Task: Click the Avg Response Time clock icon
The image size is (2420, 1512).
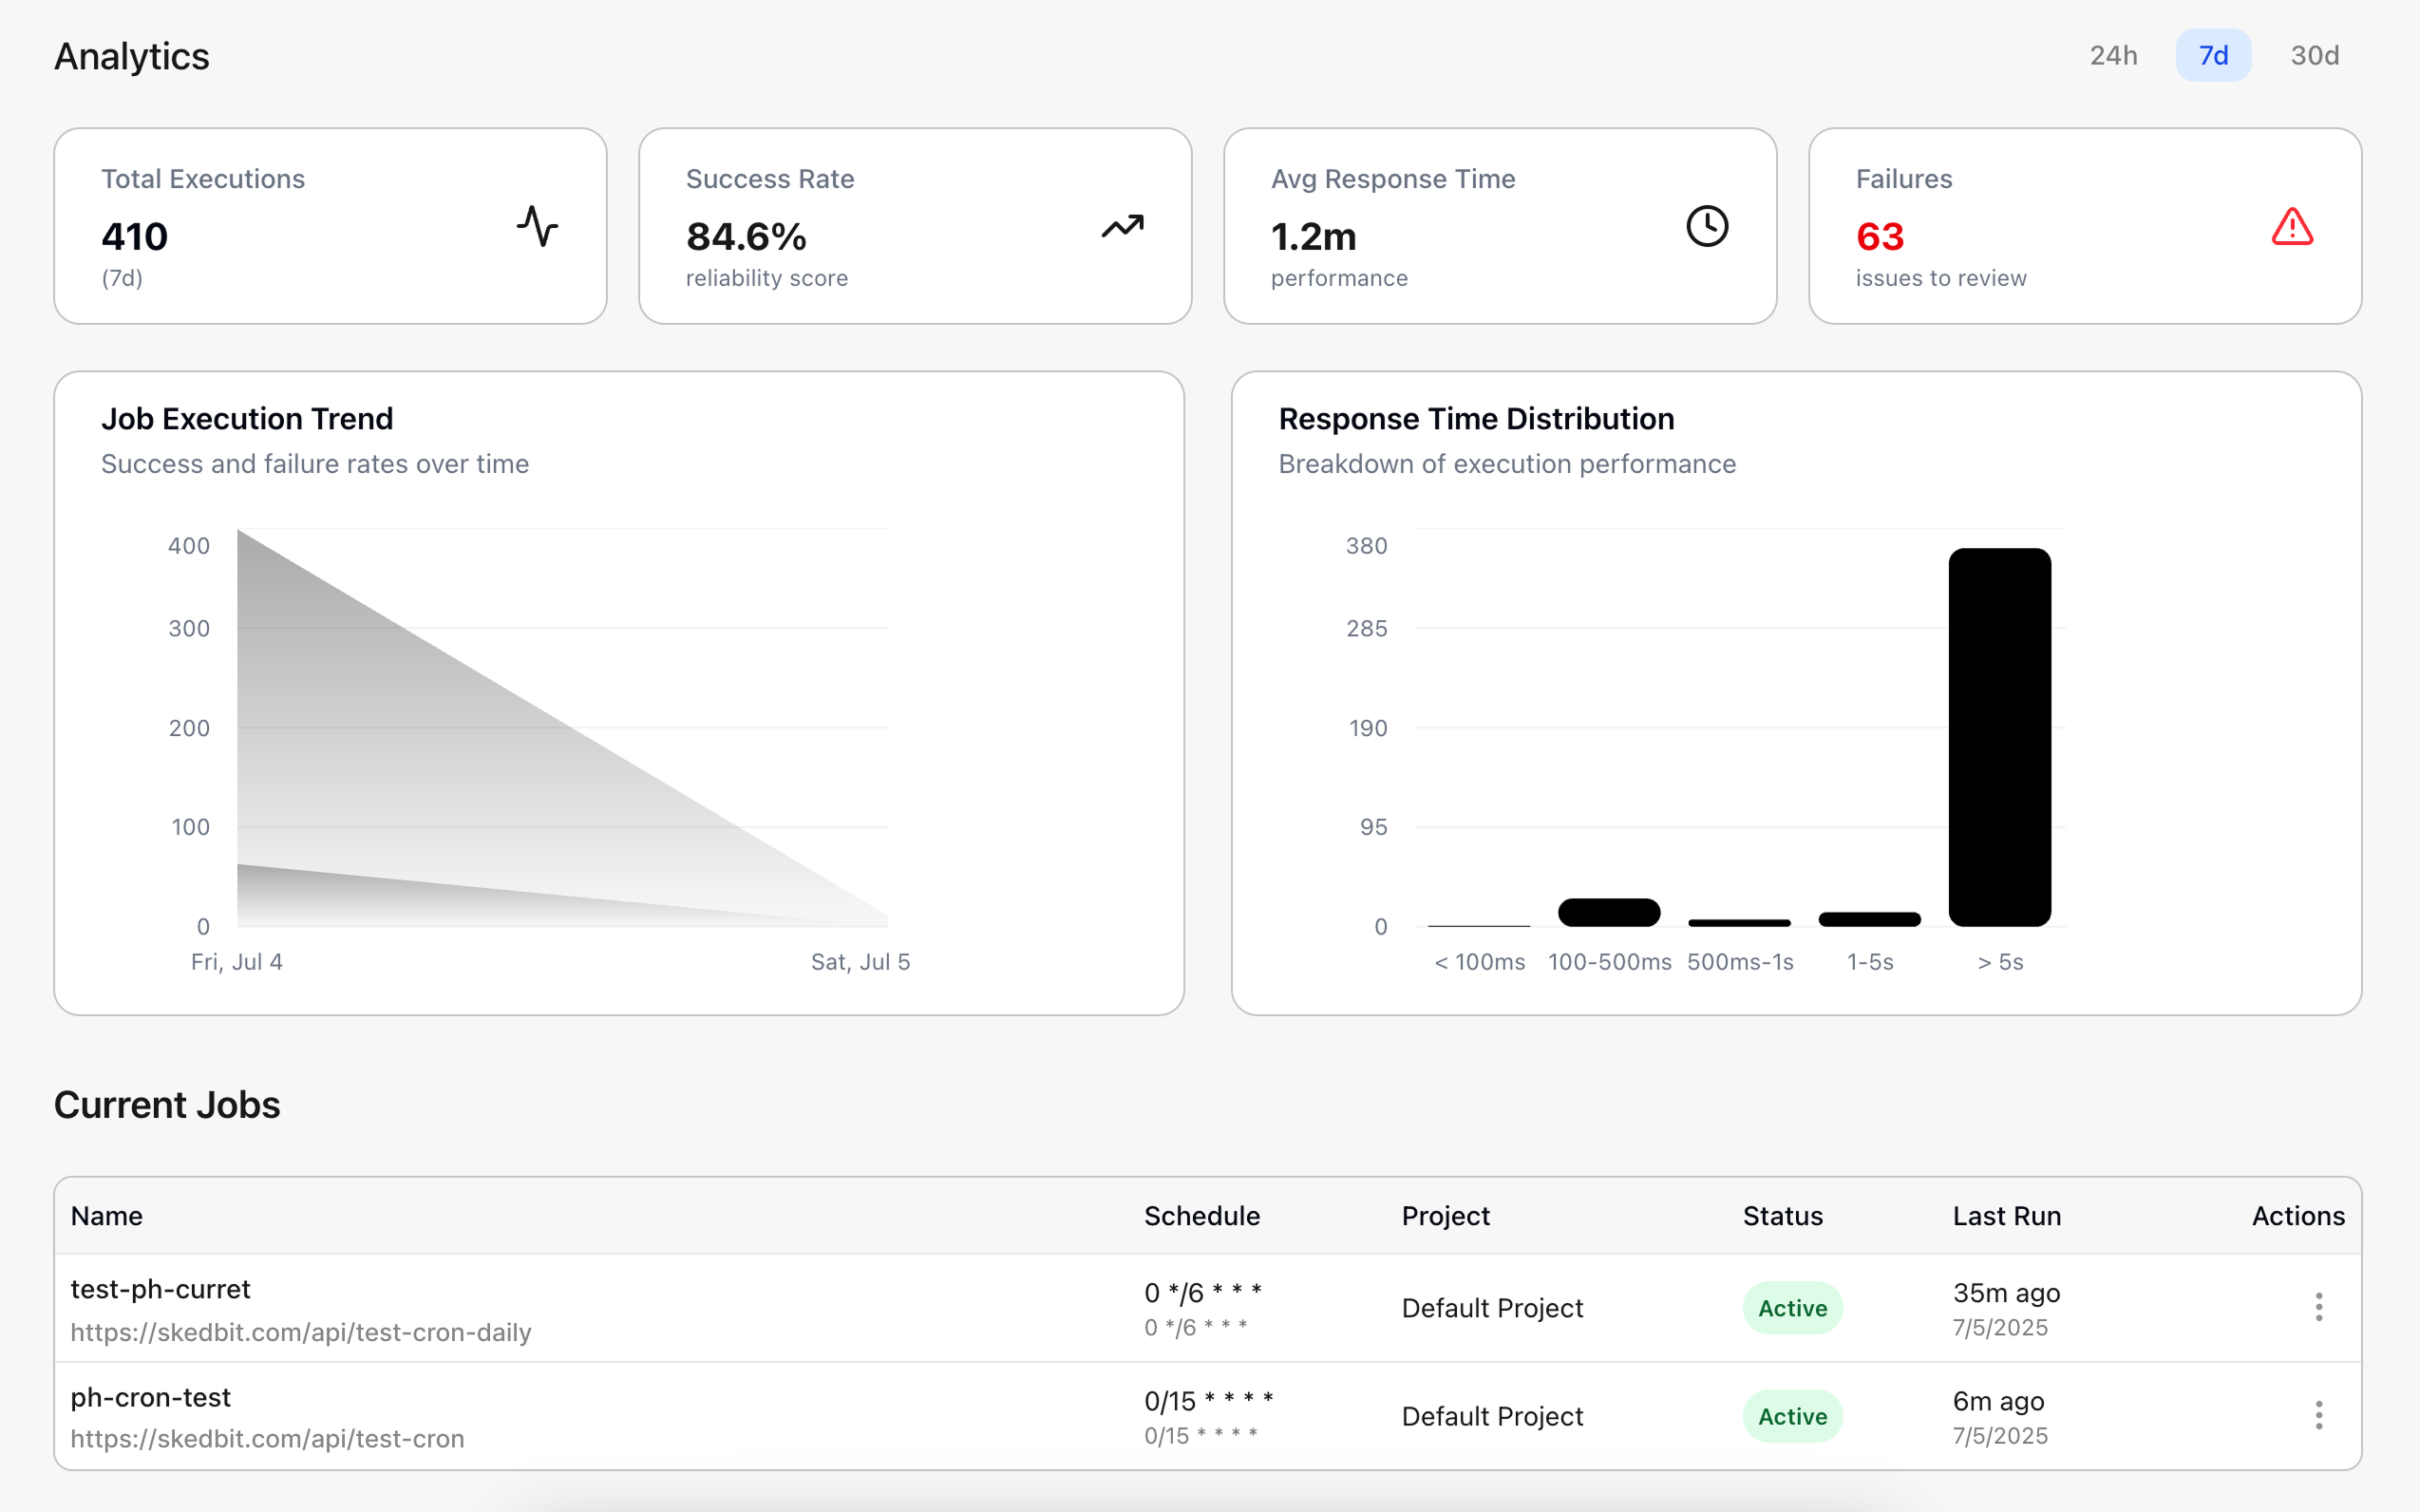Action: (x=1707, y=226)
